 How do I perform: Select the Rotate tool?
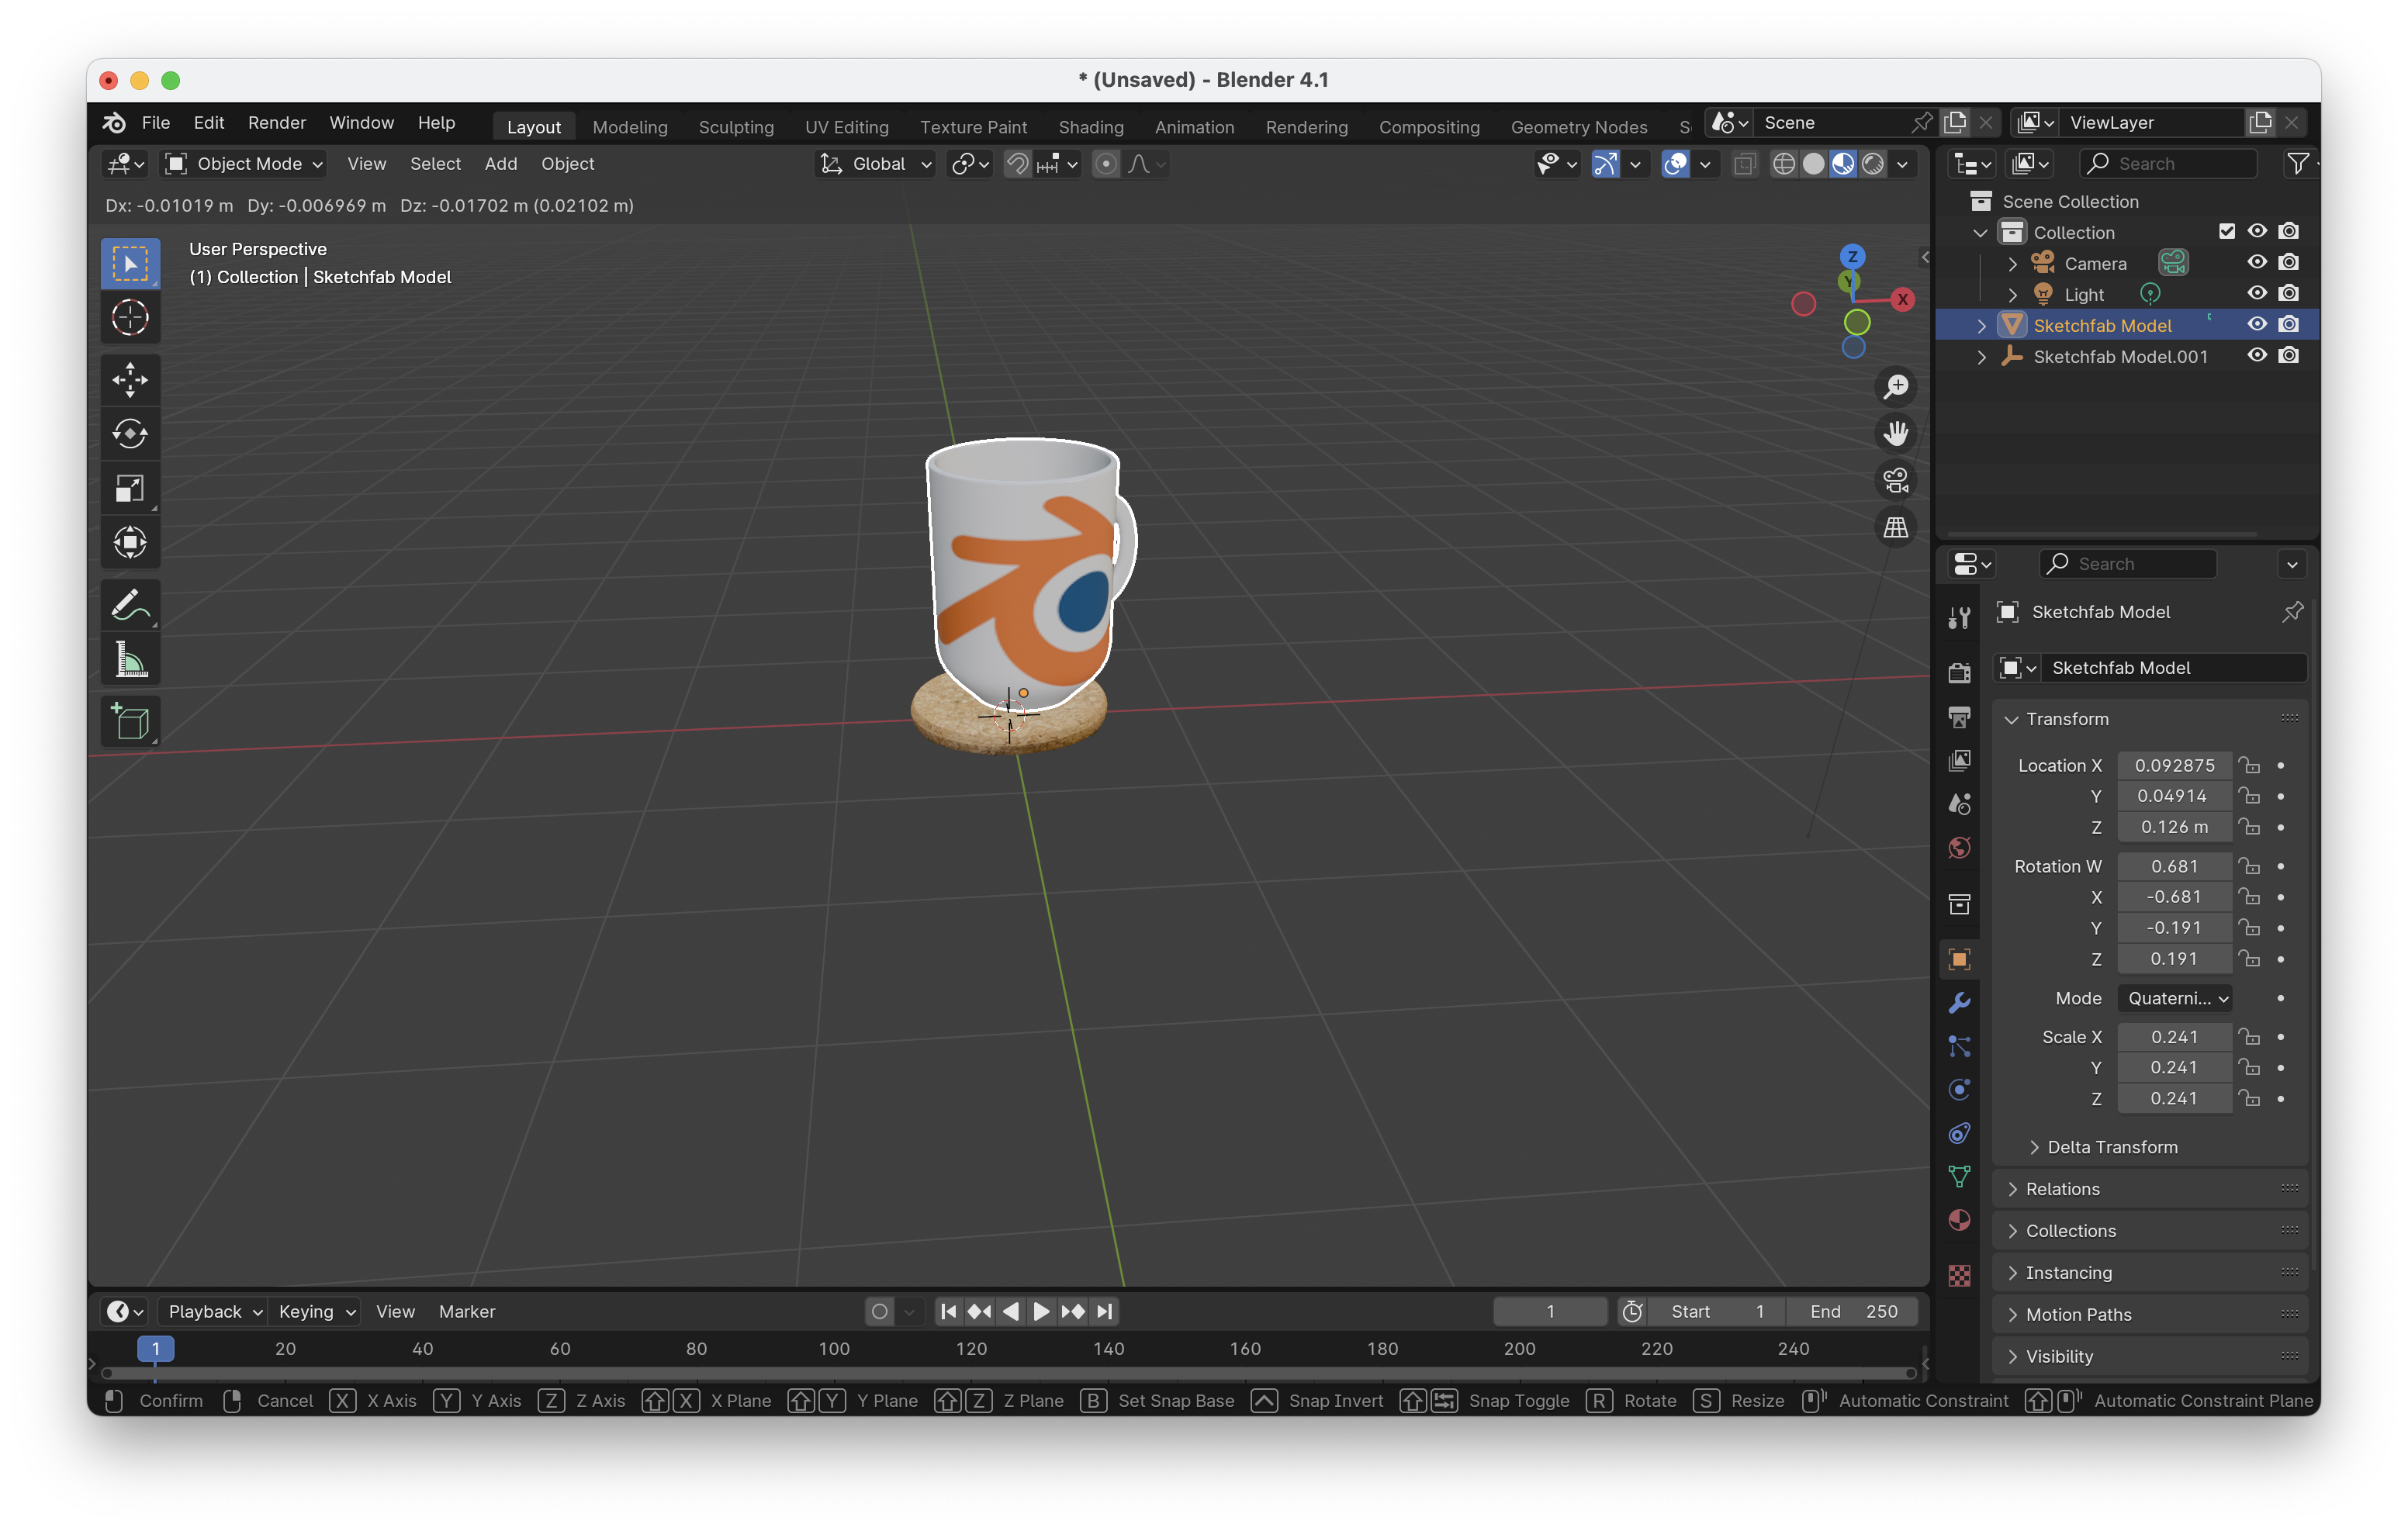[x=130, y=433]
